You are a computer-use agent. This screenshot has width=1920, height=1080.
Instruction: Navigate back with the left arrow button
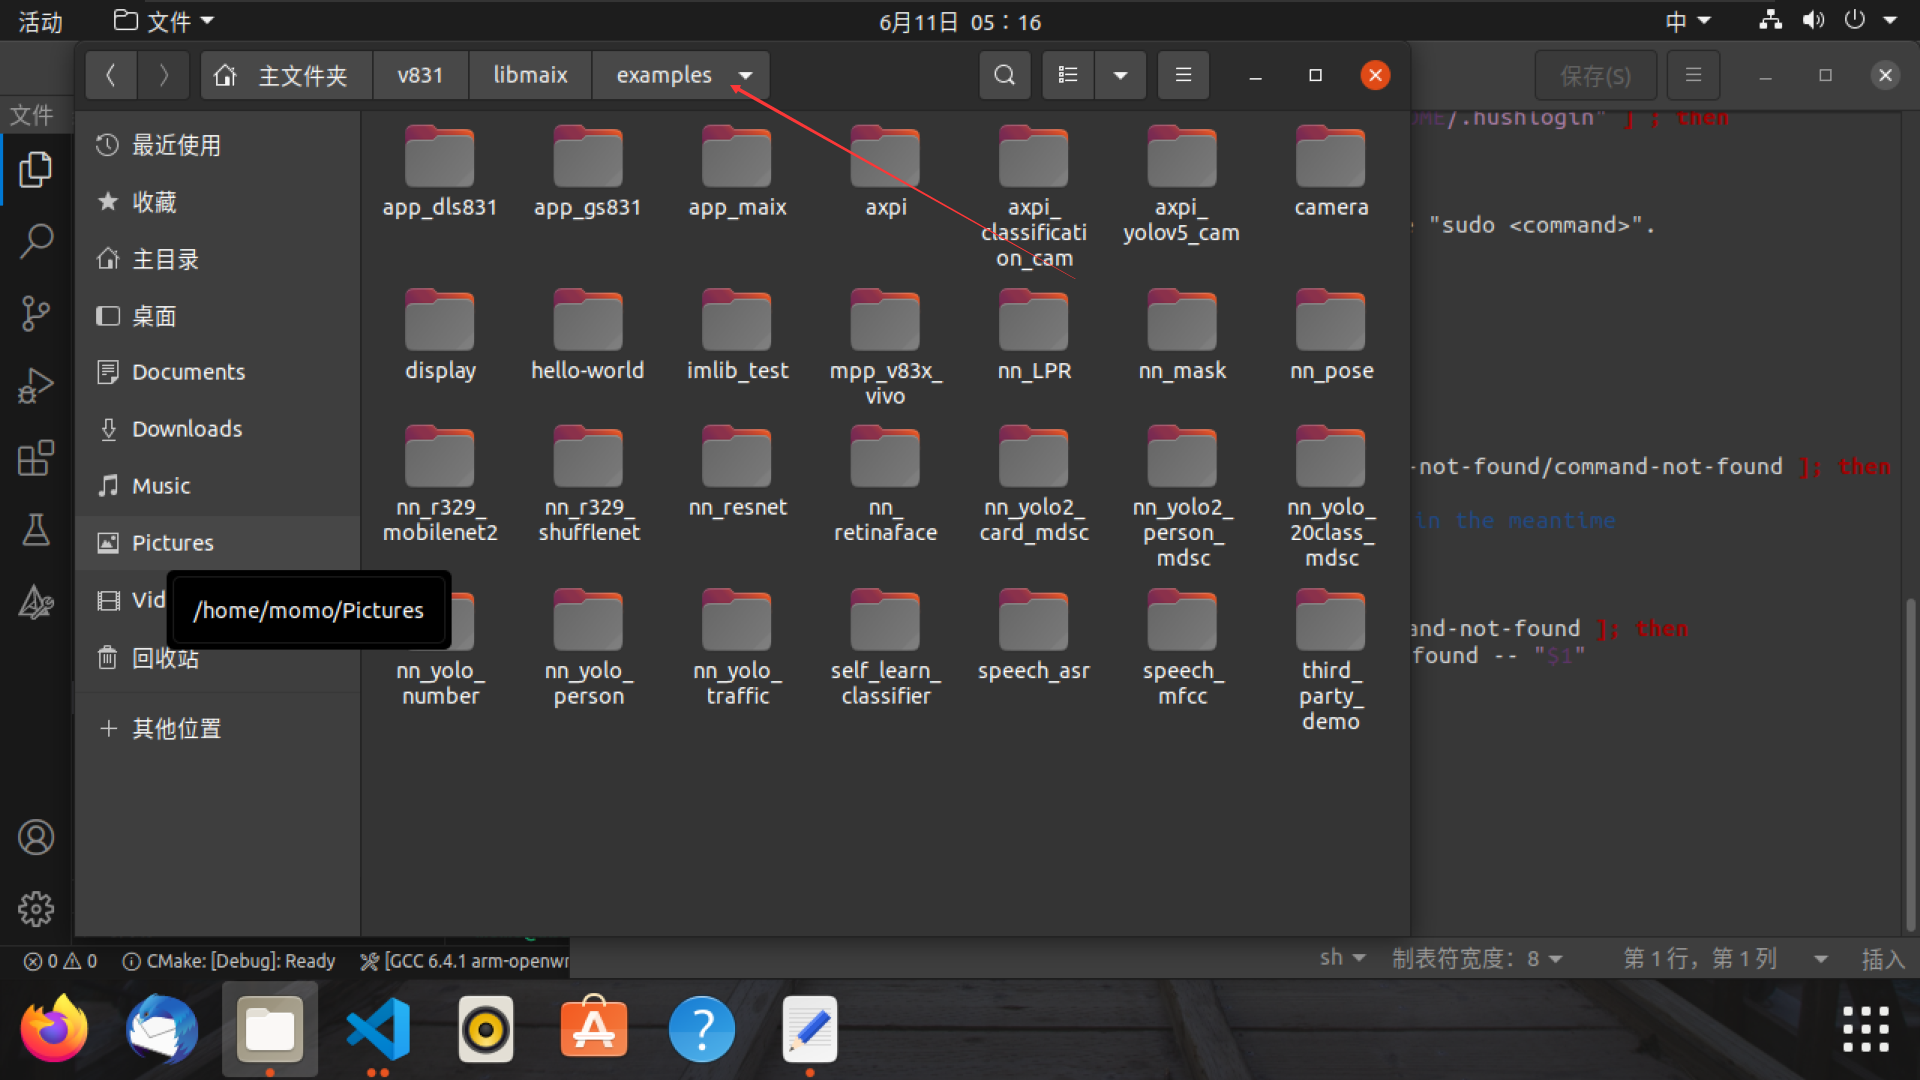coord(111,75)
